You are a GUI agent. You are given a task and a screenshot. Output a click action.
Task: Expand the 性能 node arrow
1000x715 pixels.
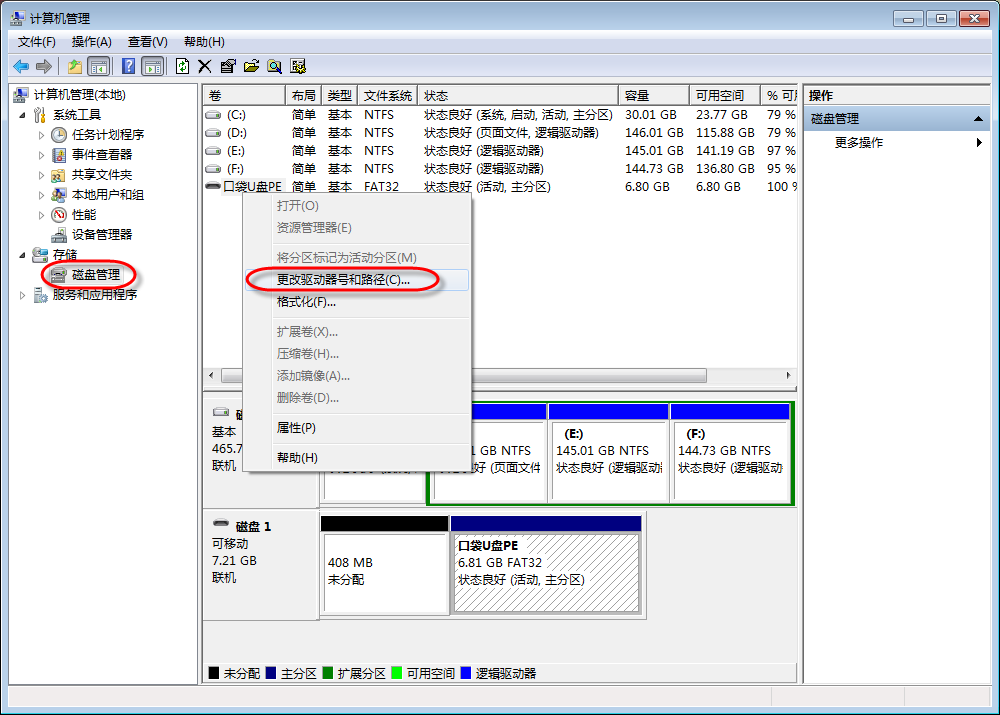(41, 215)
